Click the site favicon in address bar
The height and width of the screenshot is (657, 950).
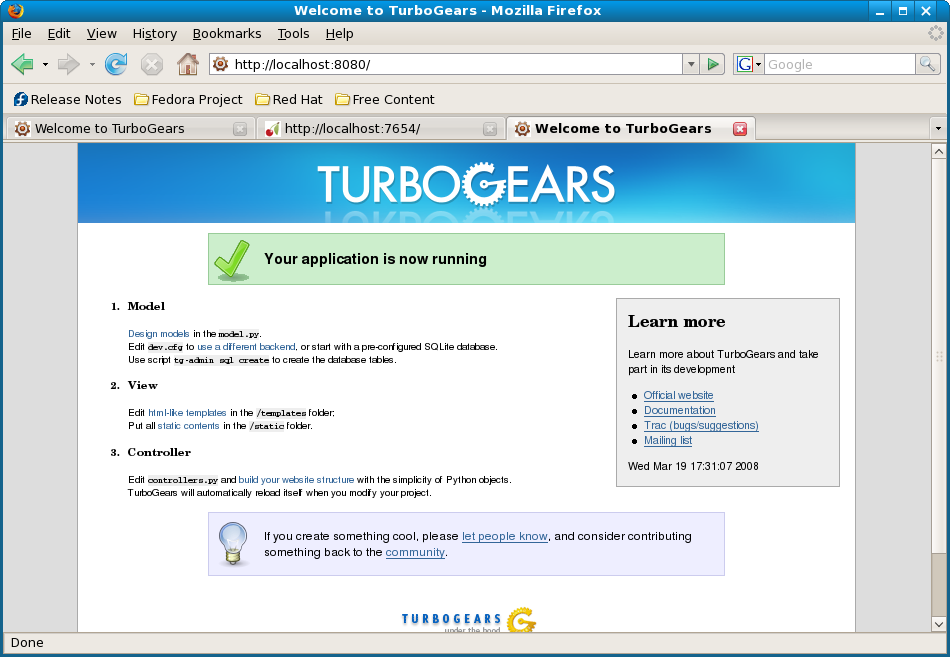coord(221,64)
